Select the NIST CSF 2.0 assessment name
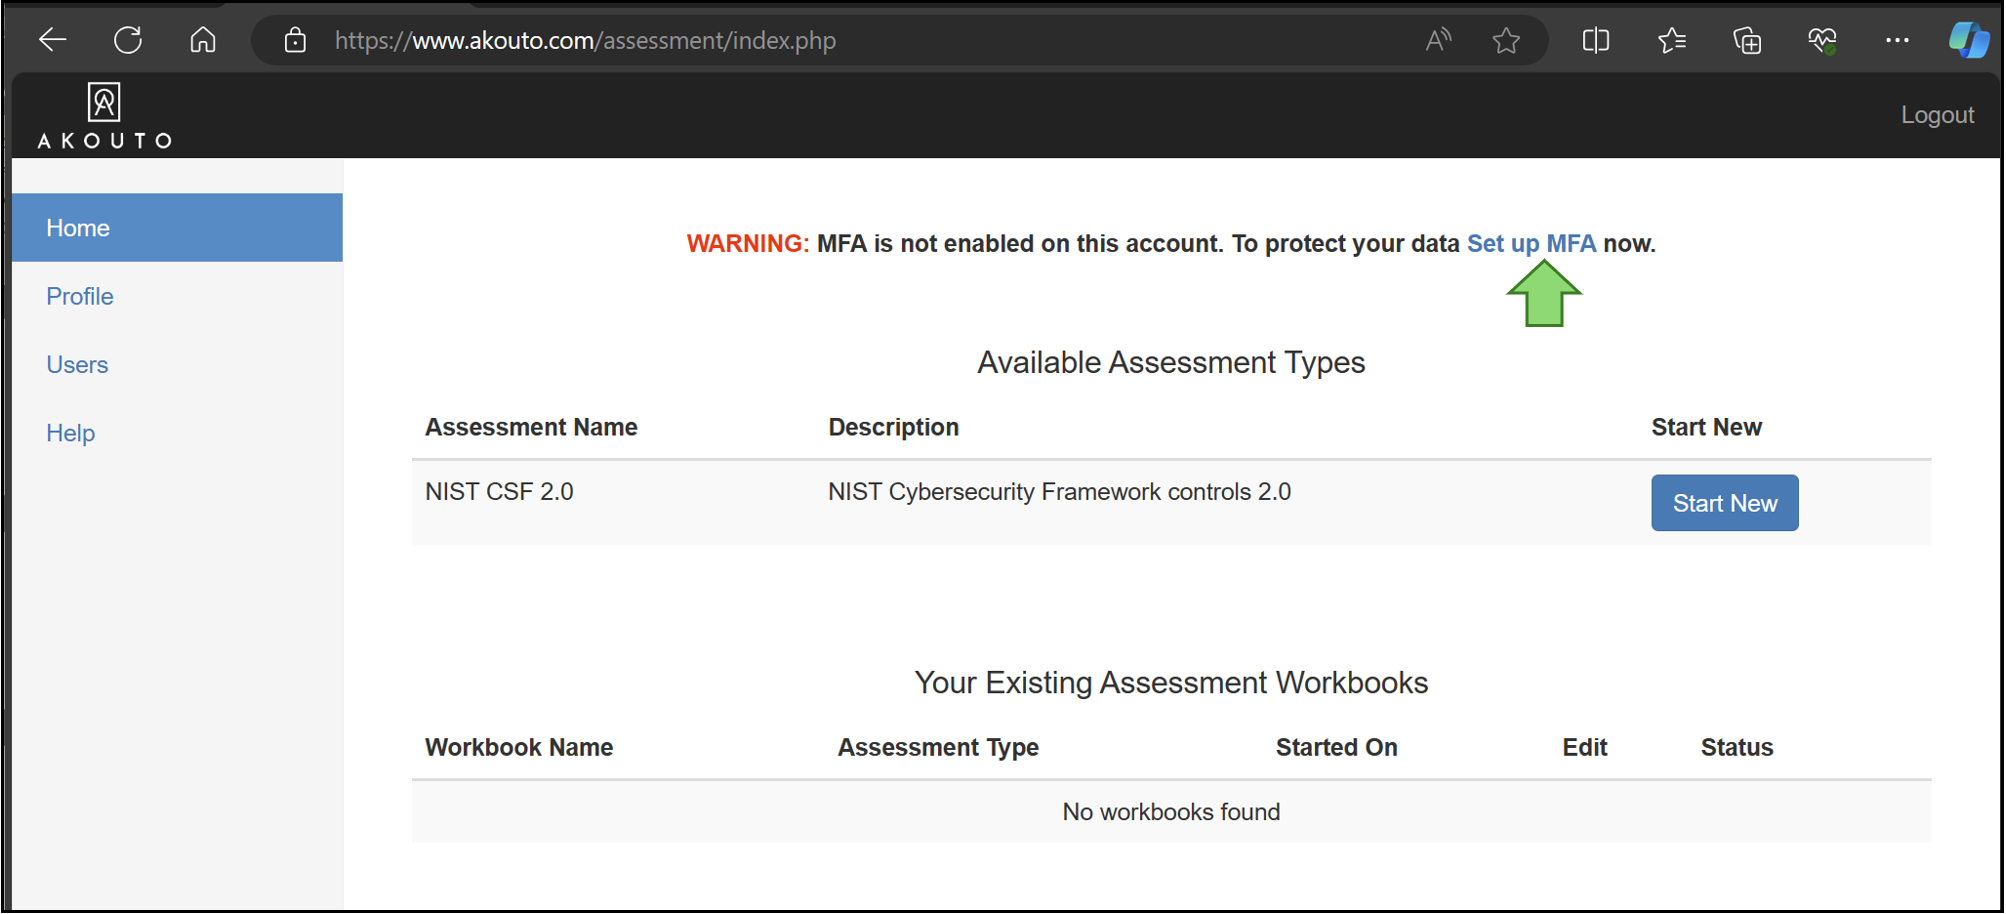2006x914 pixels. click(x=499, y=492)
